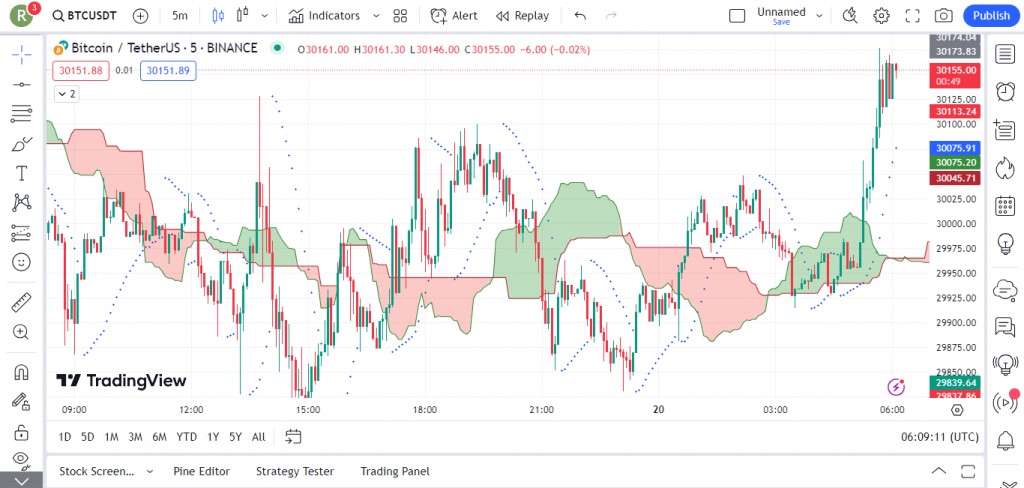Set date range to 5D
The width and height of the screenshot is (1024, 488).
tap(88, 437)
